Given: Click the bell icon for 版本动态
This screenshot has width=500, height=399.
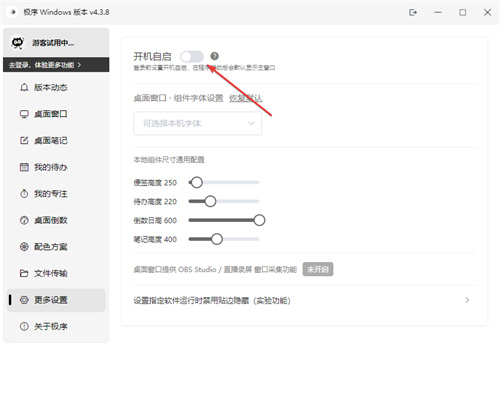Looking at the screenshot, I should coord(24,87).
